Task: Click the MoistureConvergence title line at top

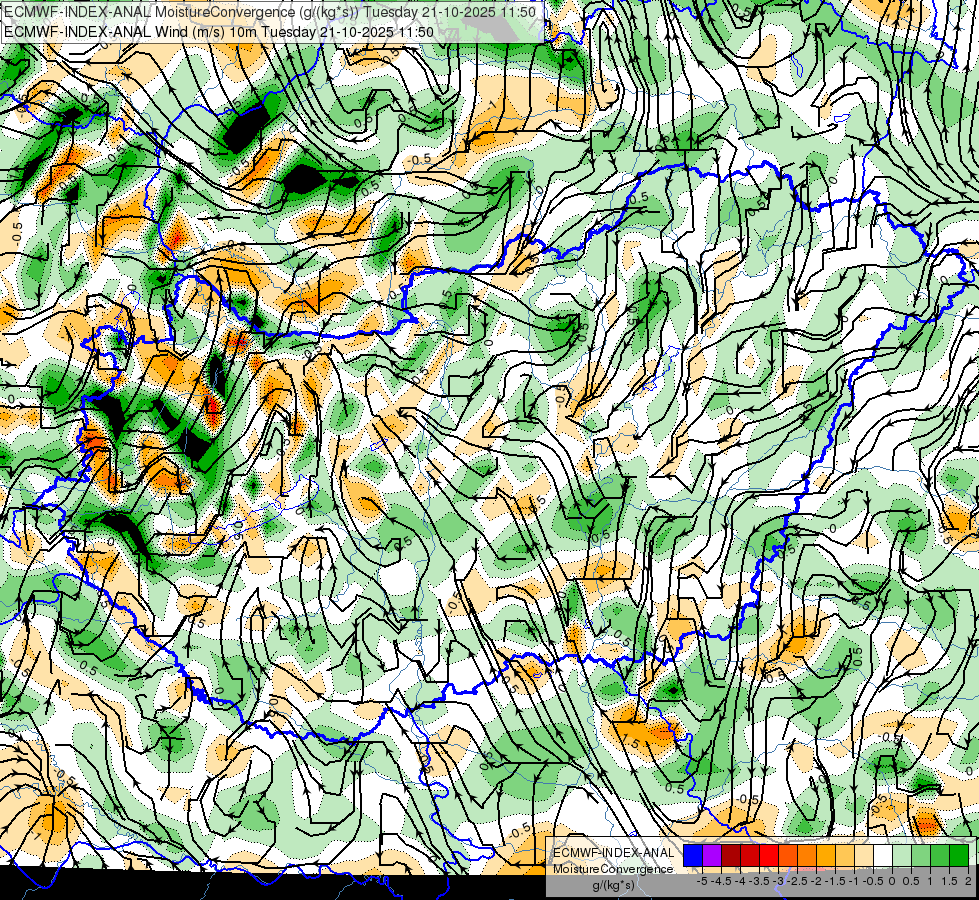Action: (x=270, y=12)
